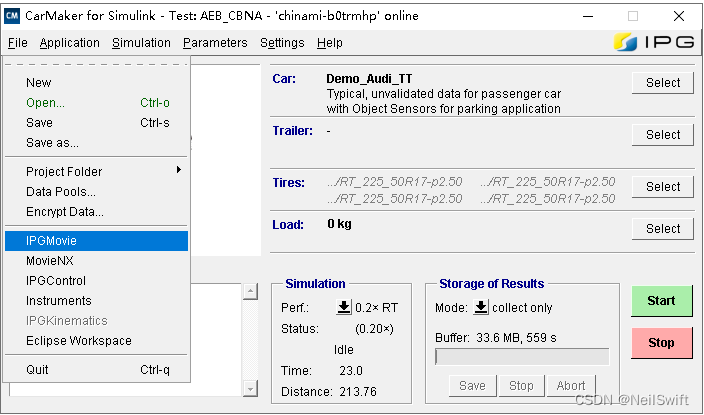Viewport: 704px width, 415px height.
Task: Click the scrollbar up arrow
Action: [249, 291]
